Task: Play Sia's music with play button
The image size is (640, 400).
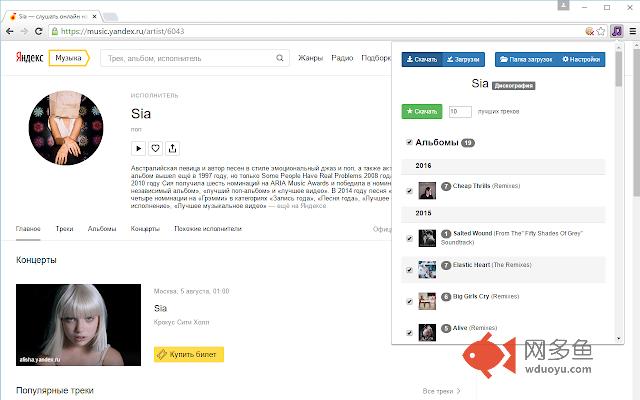Action: [138, 148]
